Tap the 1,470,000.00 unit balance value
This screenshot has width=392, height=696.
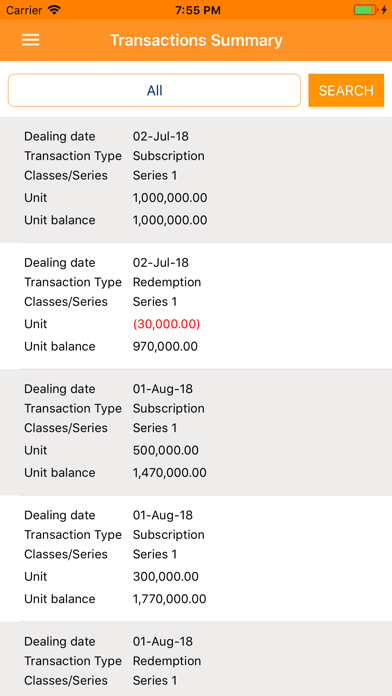coord(170,473)
